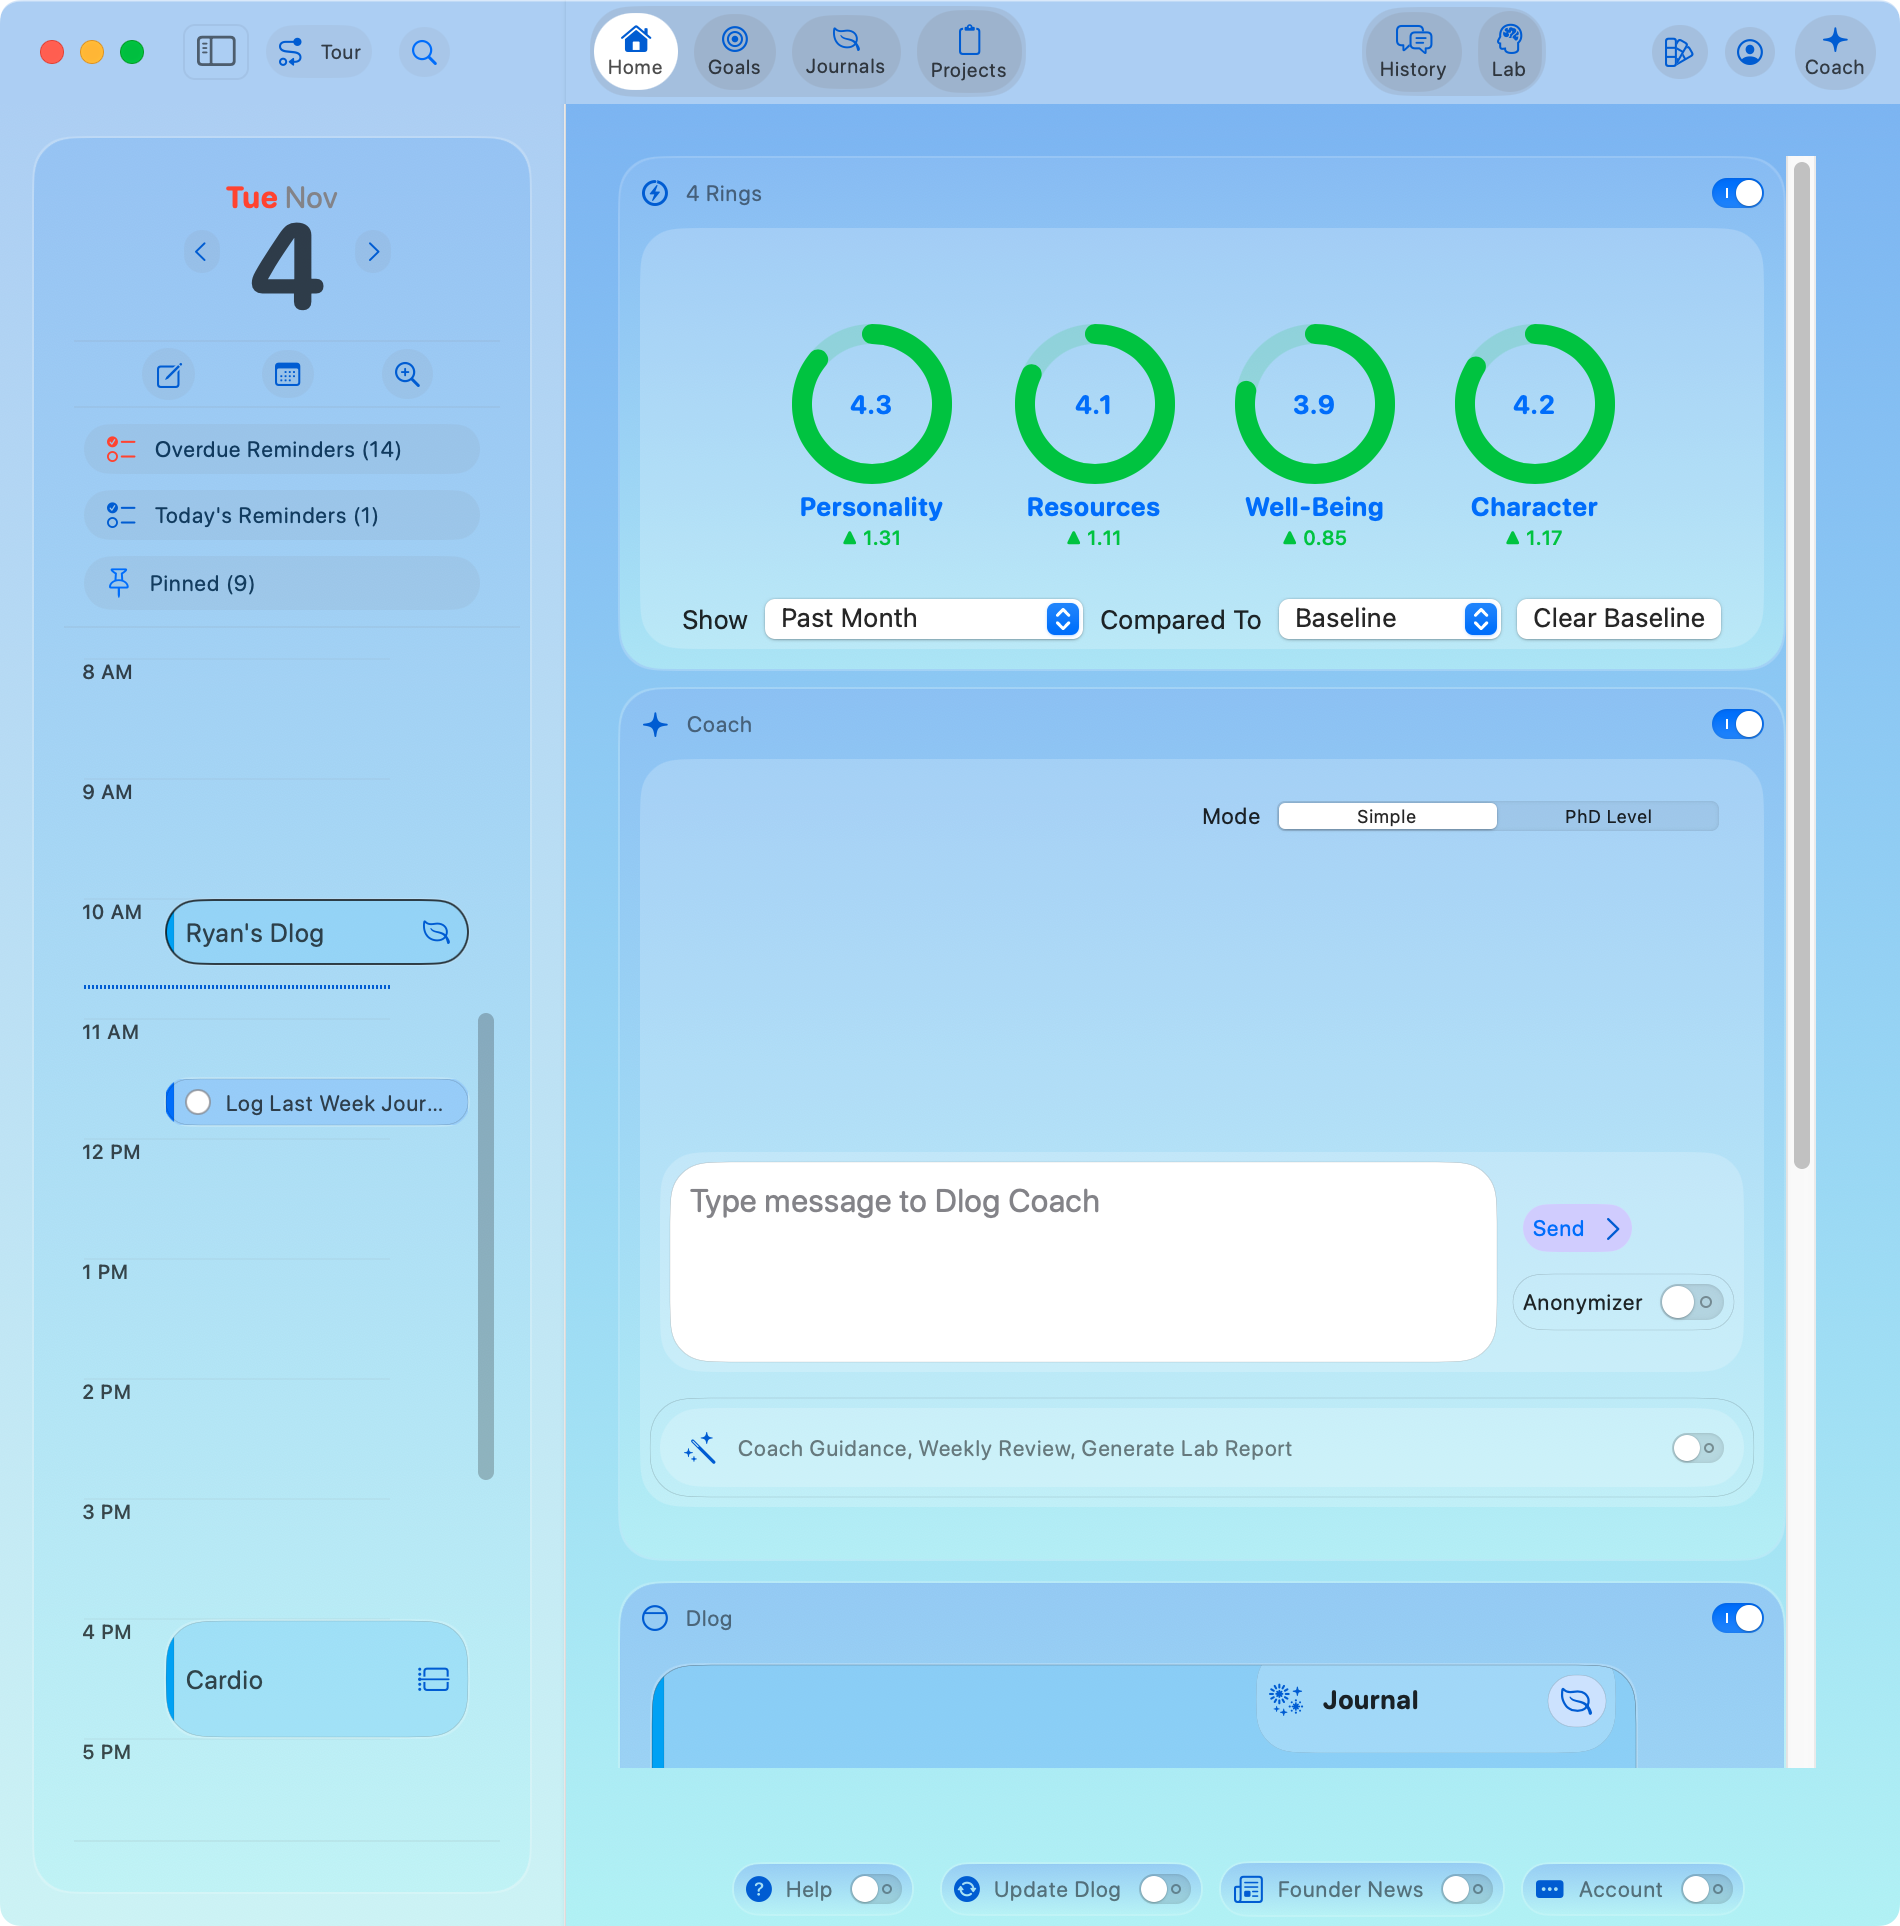Click the journal leaf icon in Dlog card

pyautogui.click(x=1576, y=1700)
